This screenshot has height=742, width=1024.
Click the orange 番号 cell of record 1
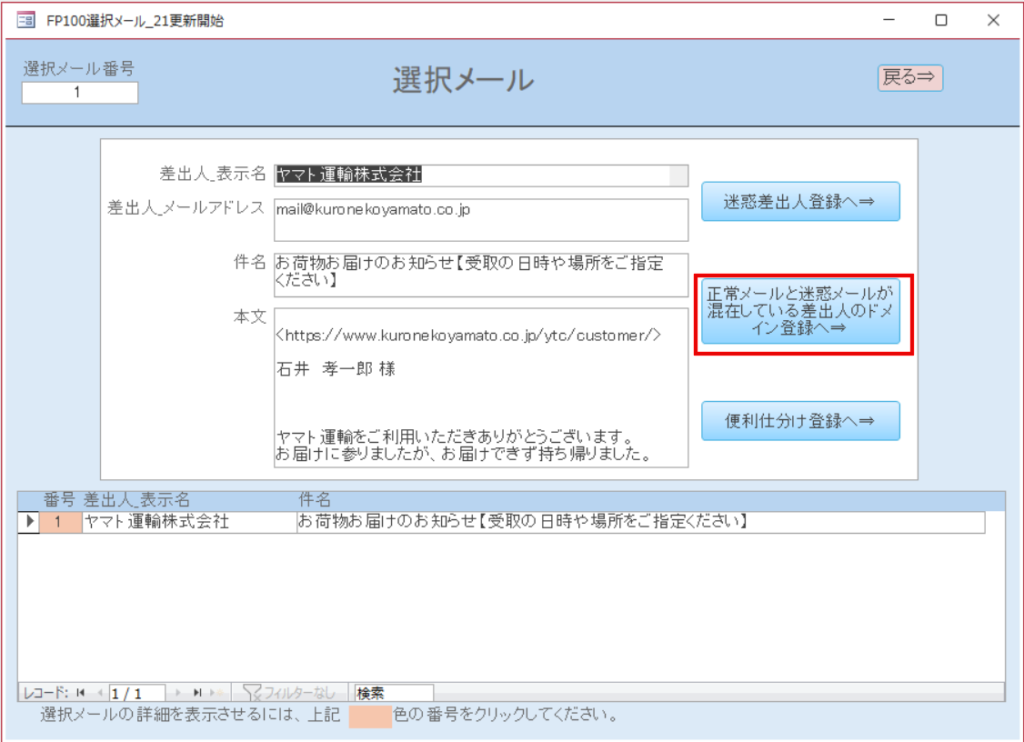click(x=58, y=522)
